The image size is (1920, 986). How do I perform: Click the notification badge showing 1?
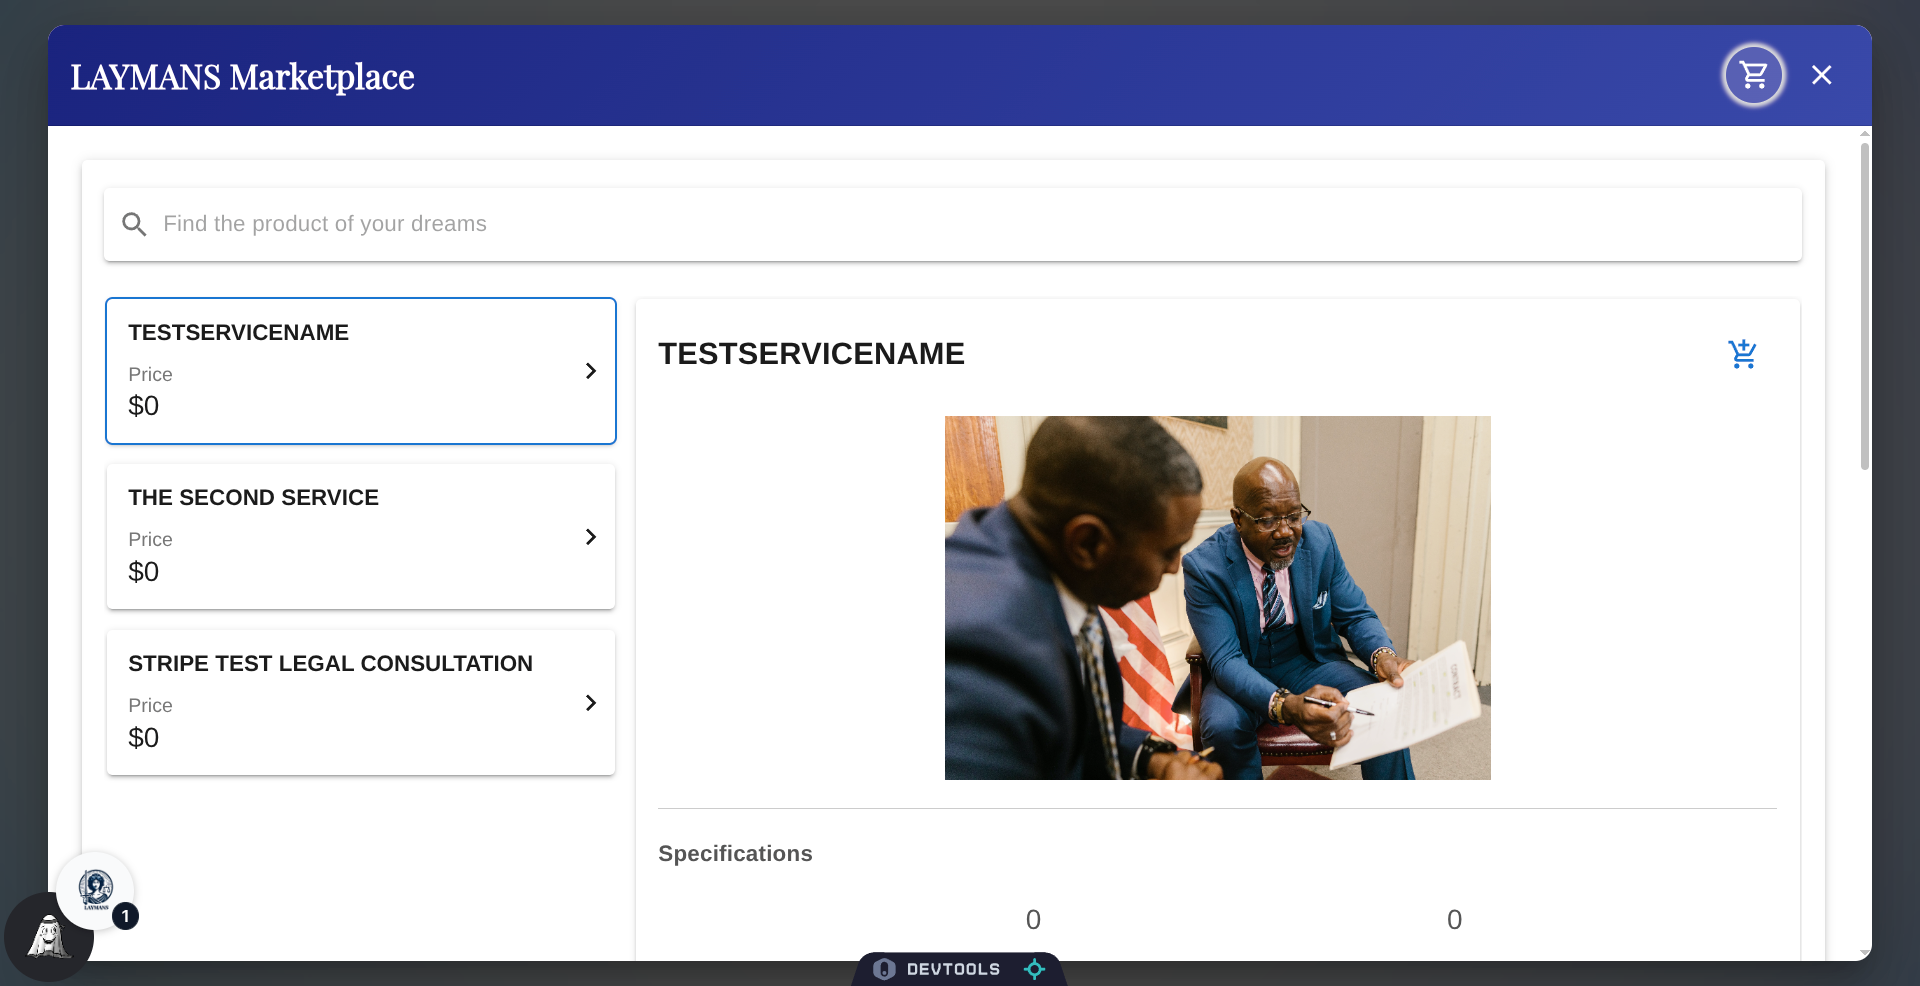point(125,916)
